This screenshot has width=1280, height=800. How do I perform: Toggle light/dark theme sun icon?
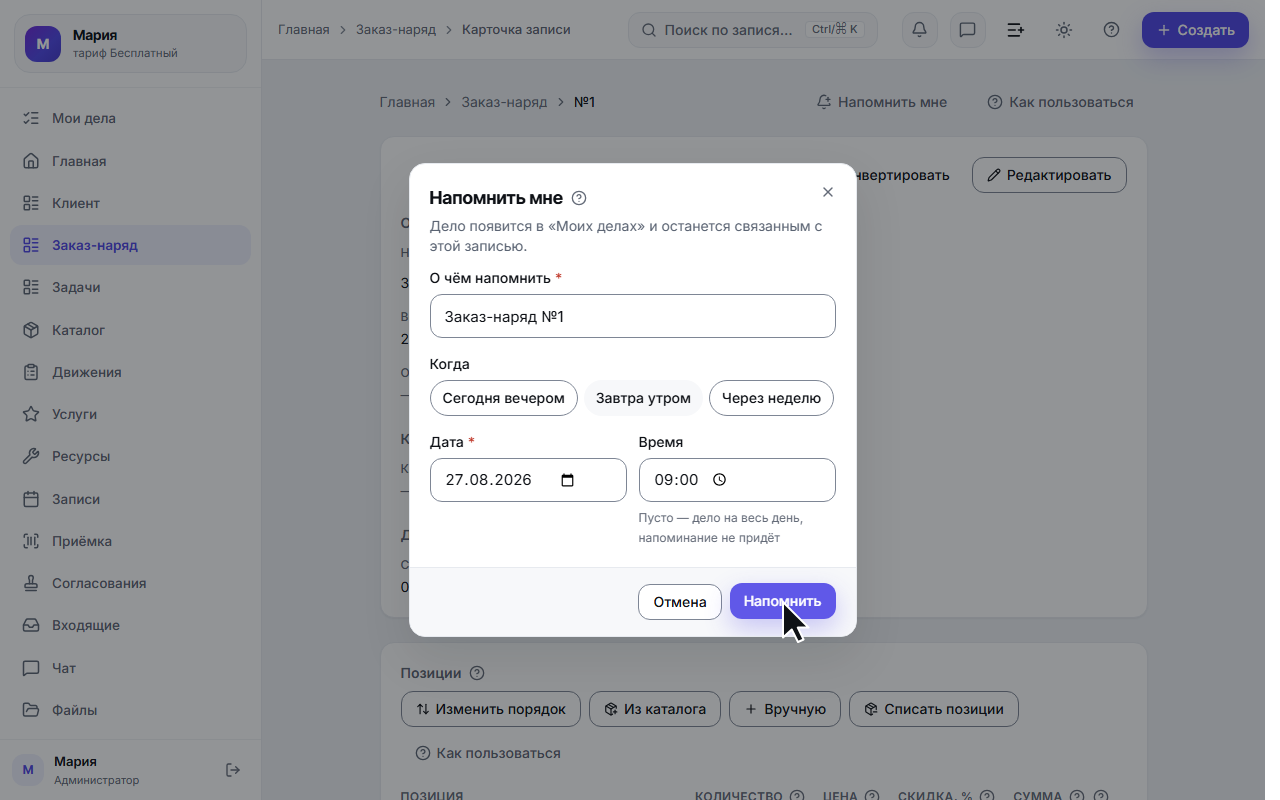click(x=1063, y=30)
